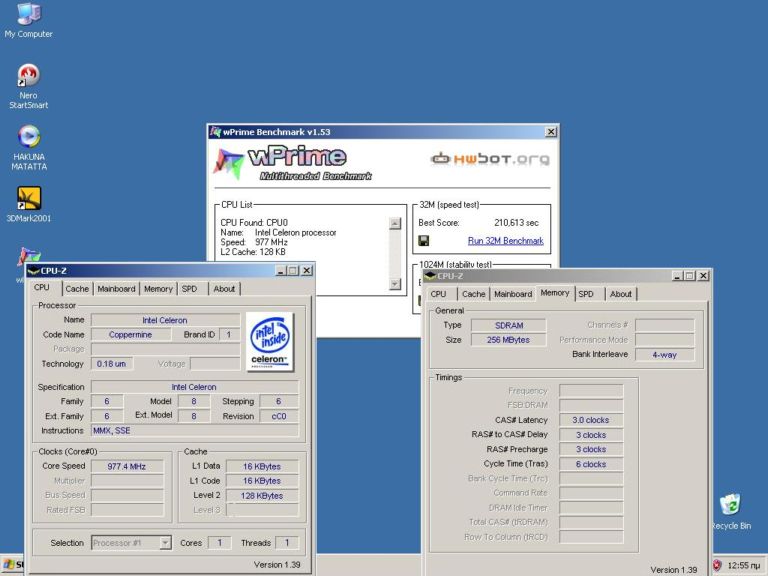Open Cache tab in right CPU-Z window
The width and height of the screenshot is (768, 576).
(x=474, y=294)
